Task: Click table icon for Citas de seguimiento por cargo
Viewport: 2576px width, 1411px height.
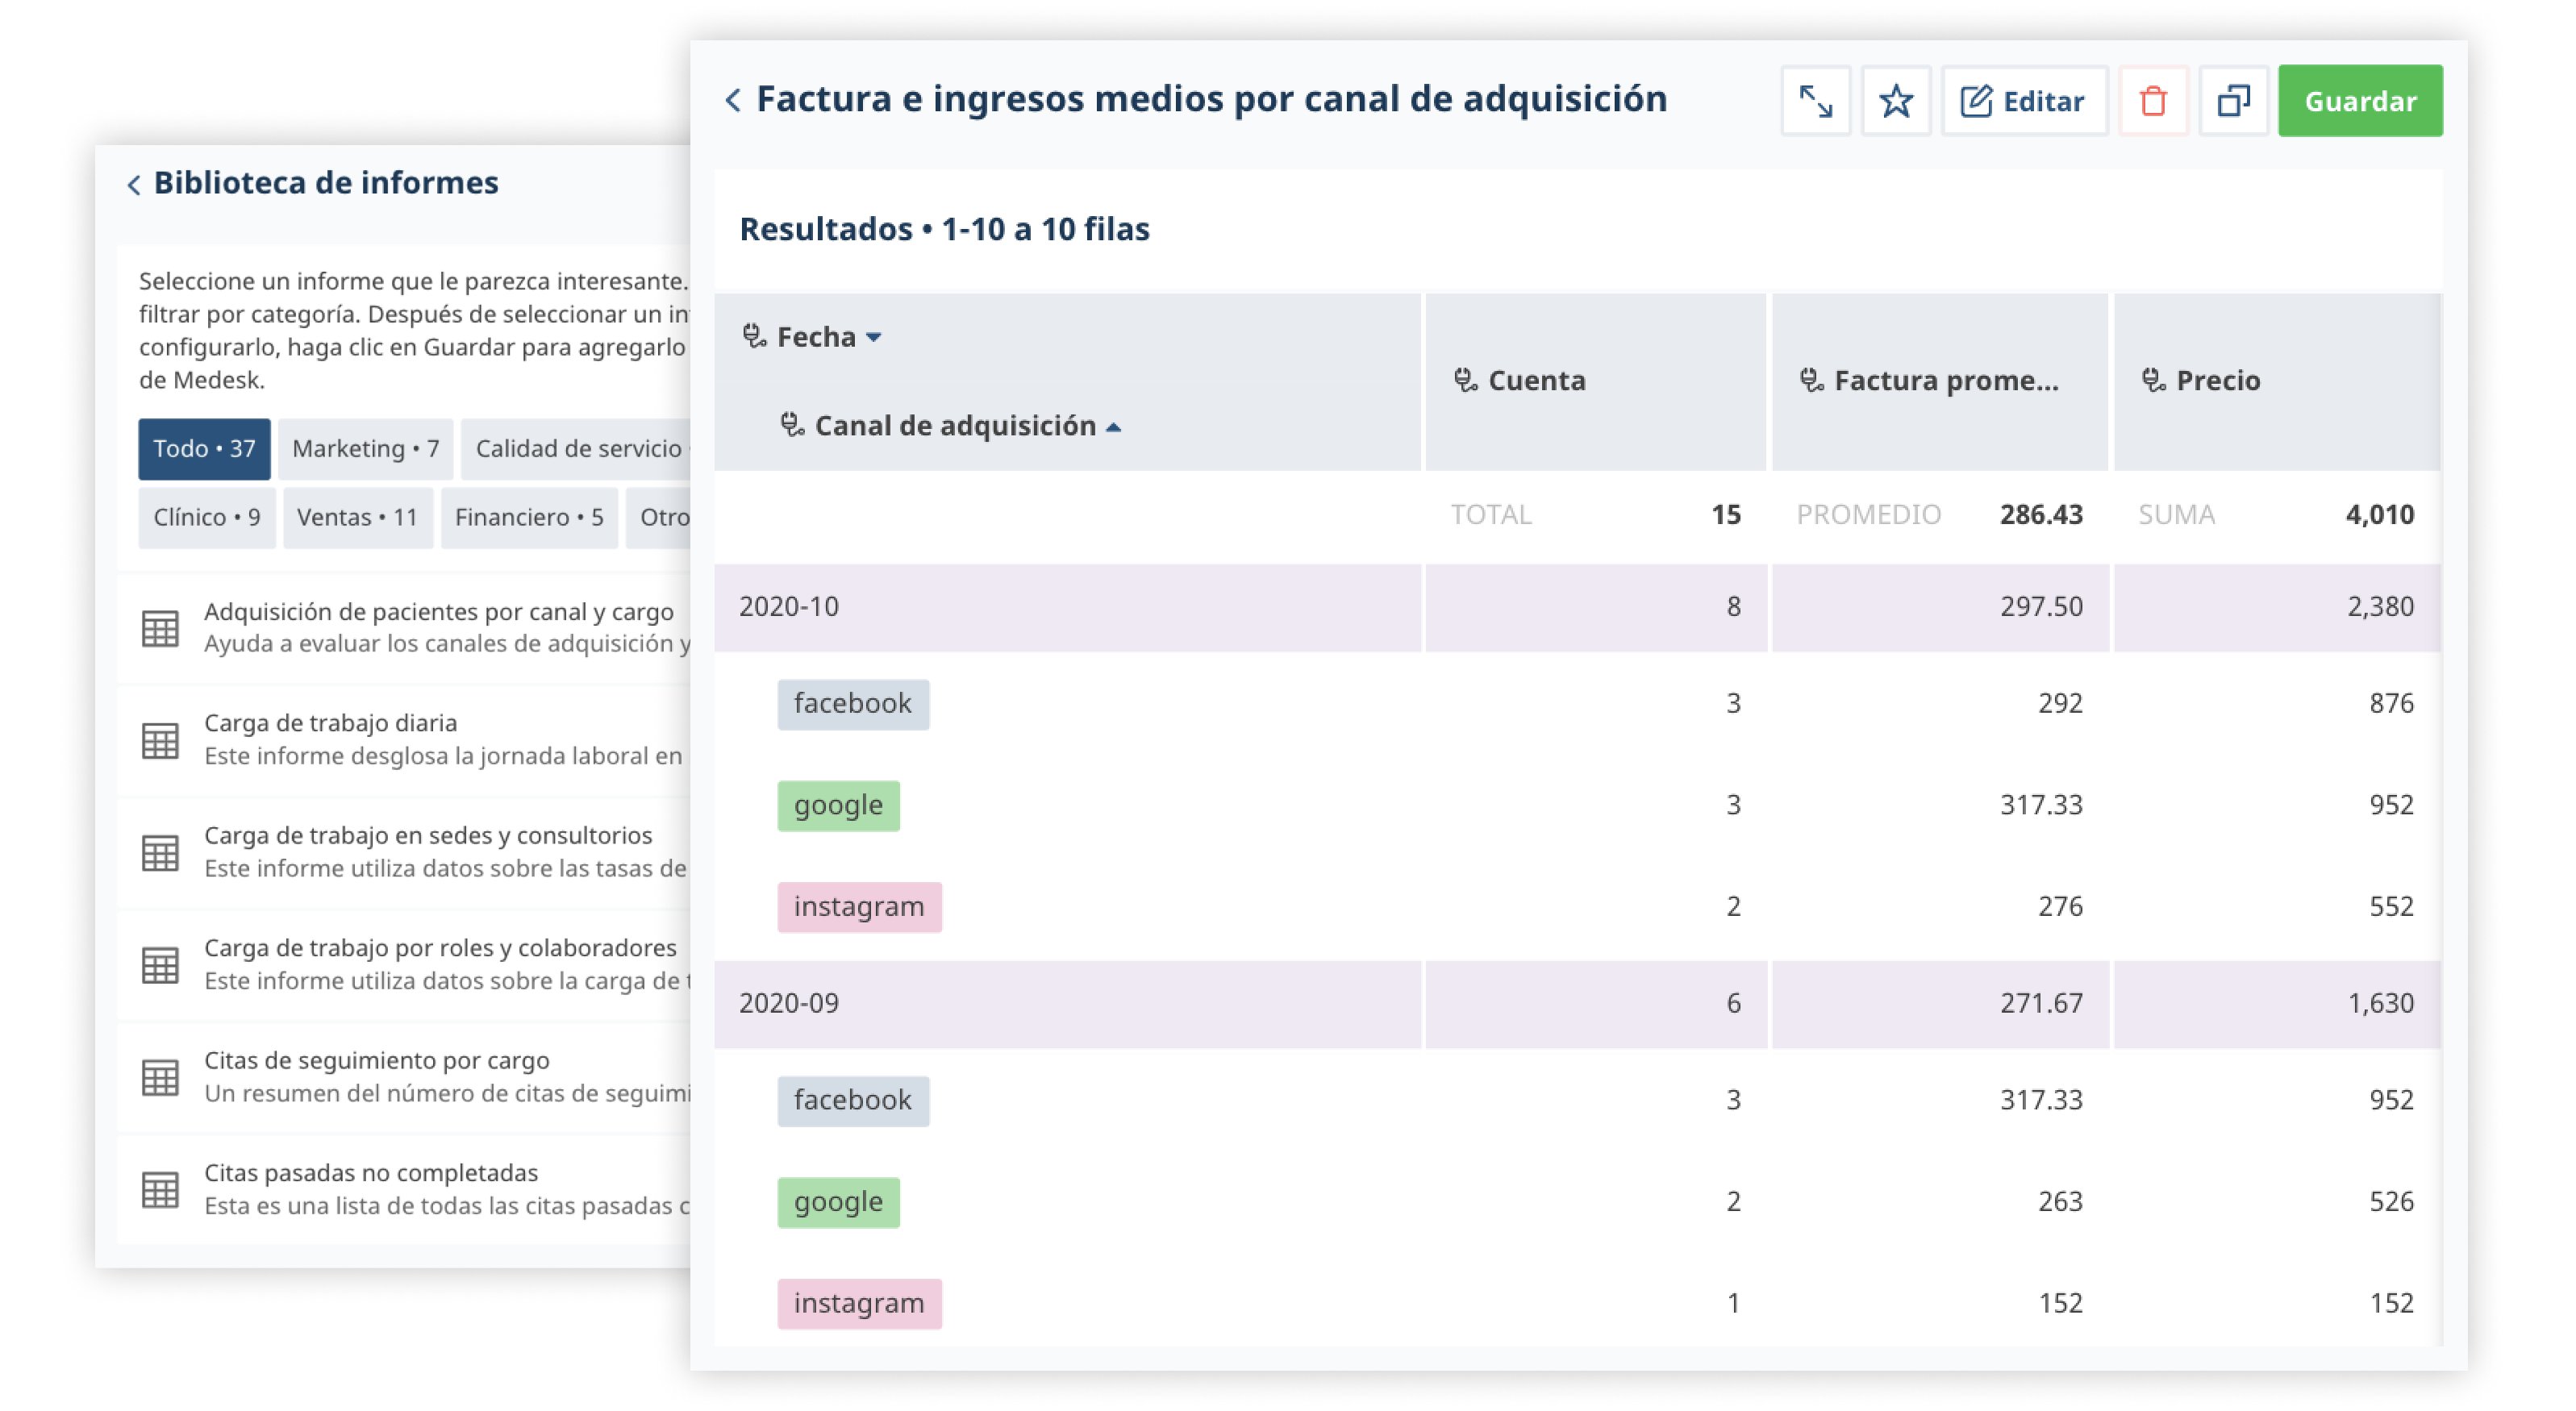Action: [x=160, y=1077]
